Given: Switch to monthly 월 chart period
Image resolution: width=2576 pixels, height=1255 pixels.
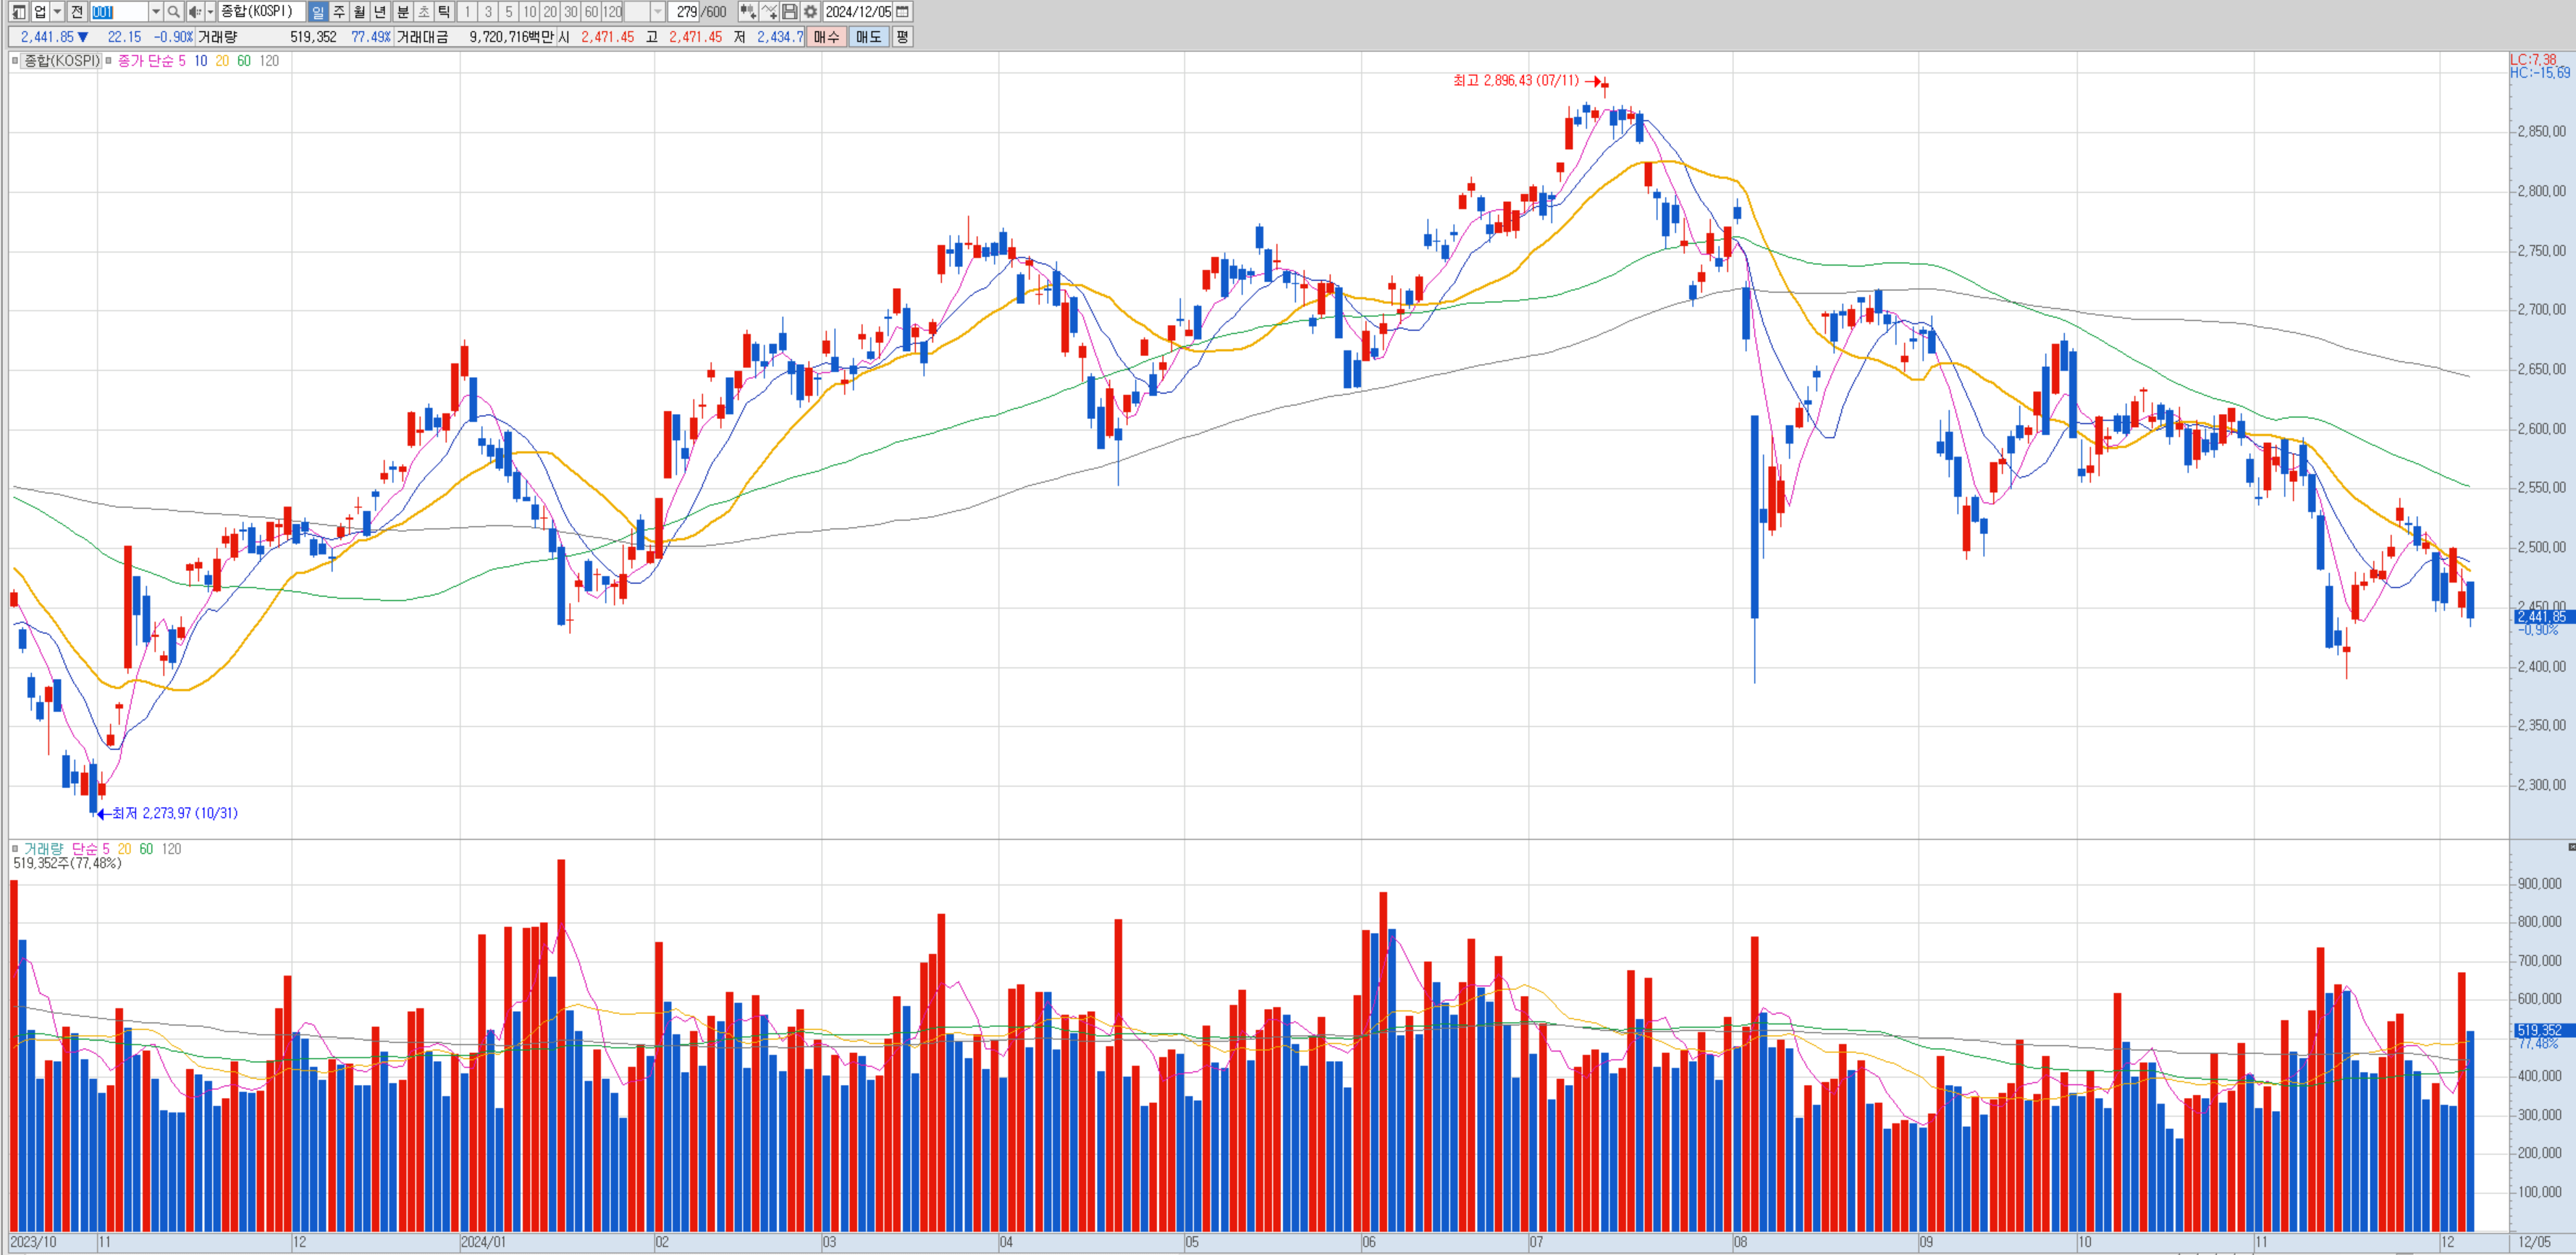Looking at the screenshot, I should 359,12.
